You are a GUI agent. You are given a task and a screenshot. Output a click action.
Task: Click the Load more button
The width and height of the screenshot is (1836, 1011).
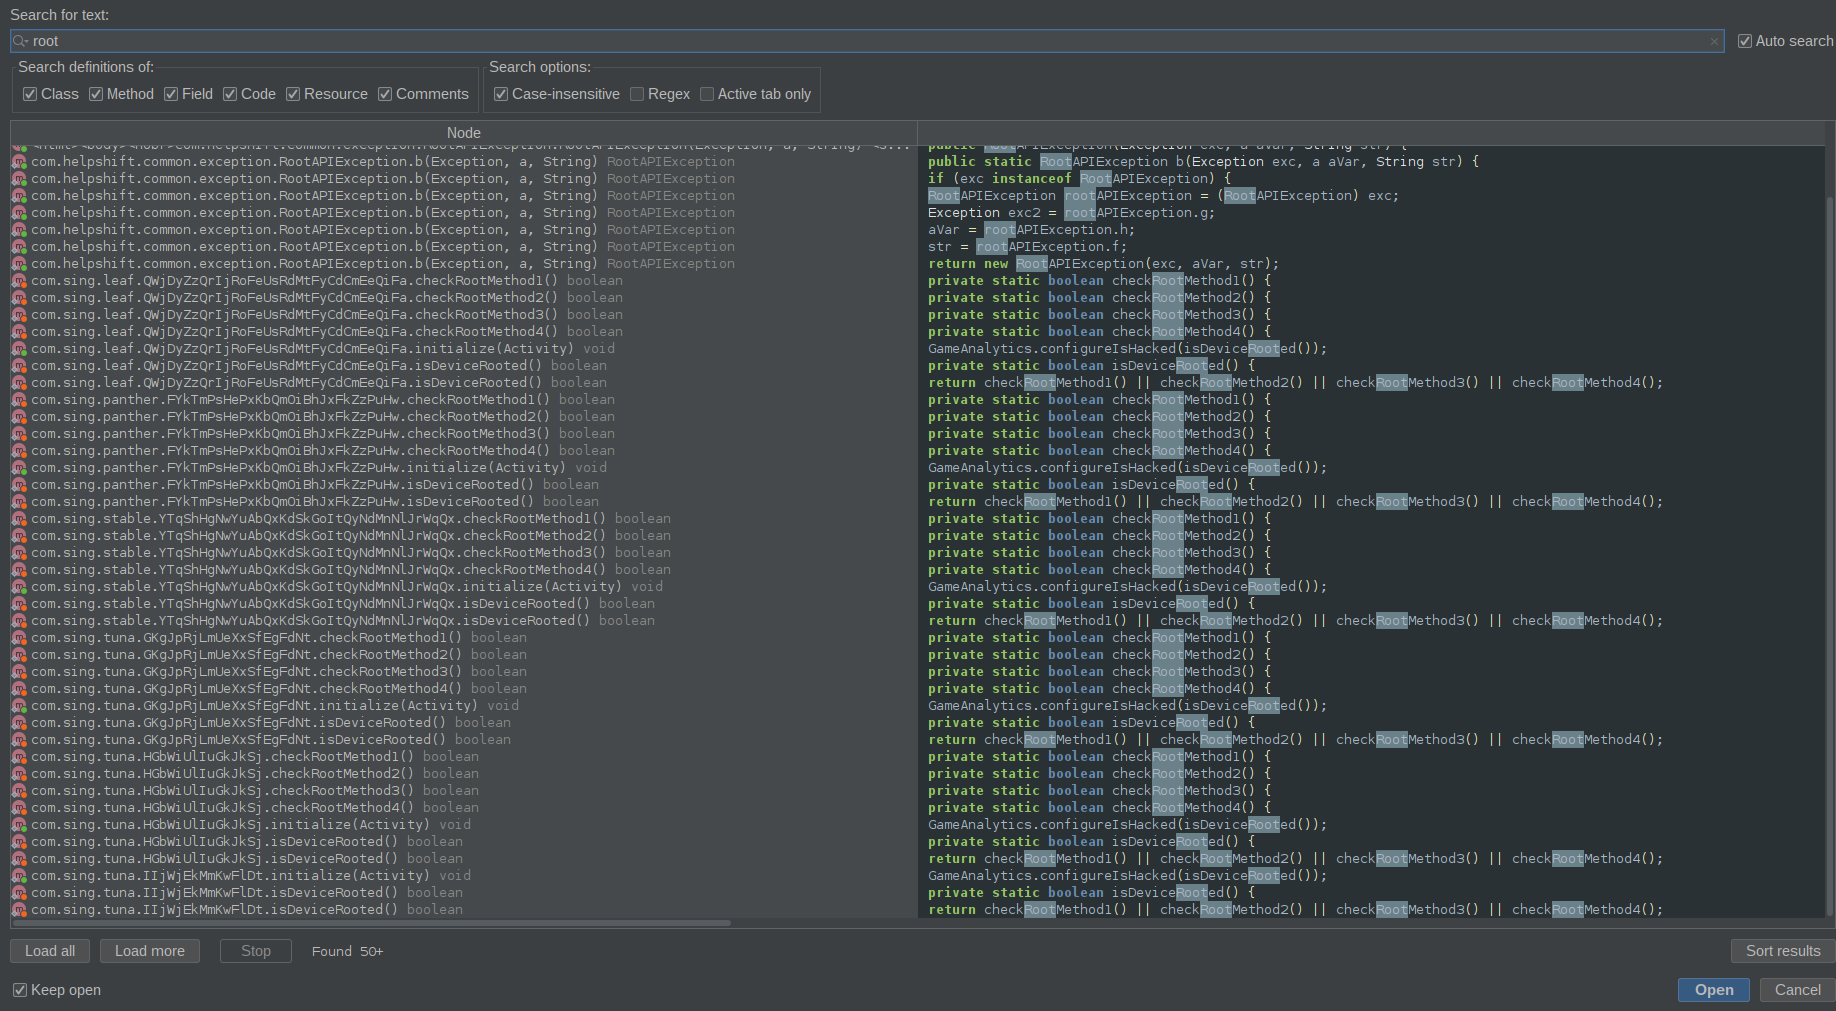pyautogui.click(x=150, y=951)
